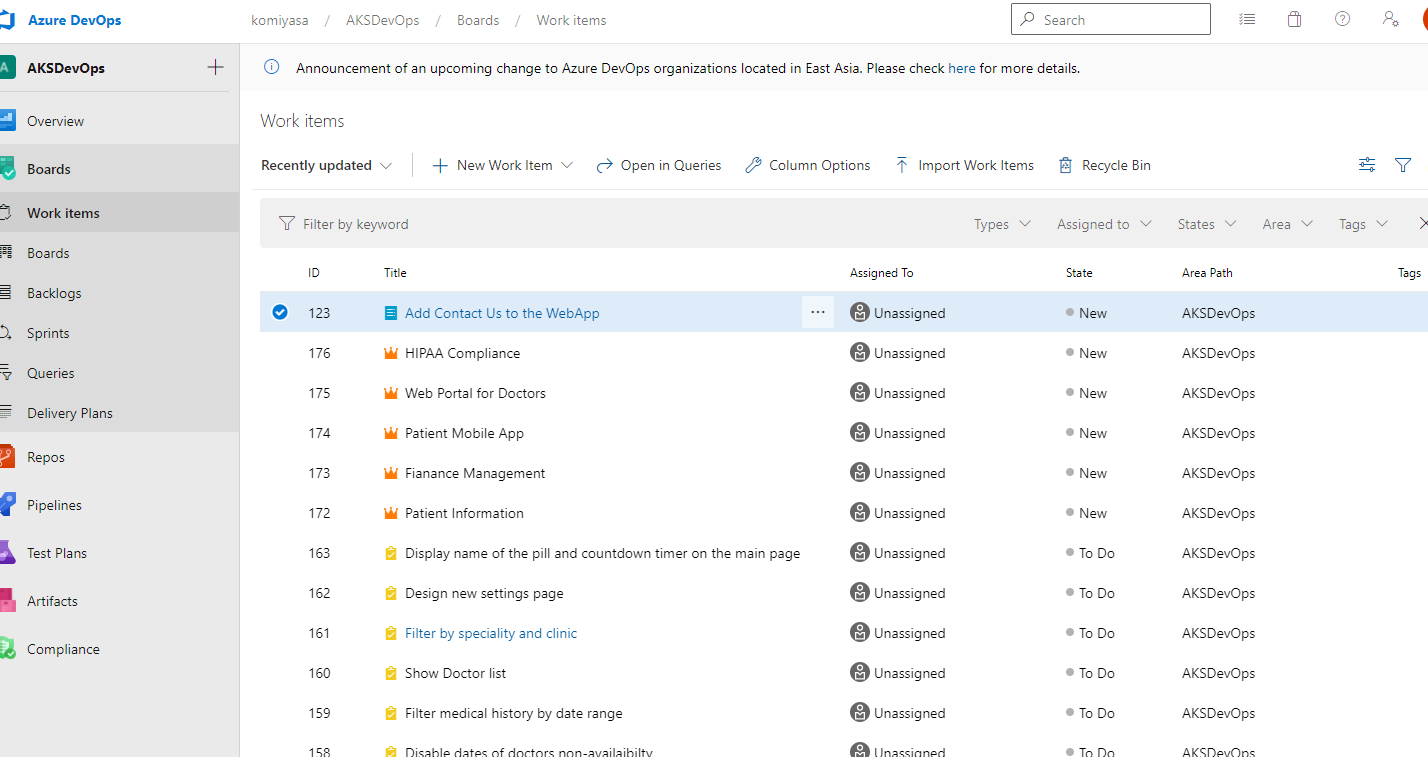
Task: Open the Types filter dropdown
Action: (1002, 224)
